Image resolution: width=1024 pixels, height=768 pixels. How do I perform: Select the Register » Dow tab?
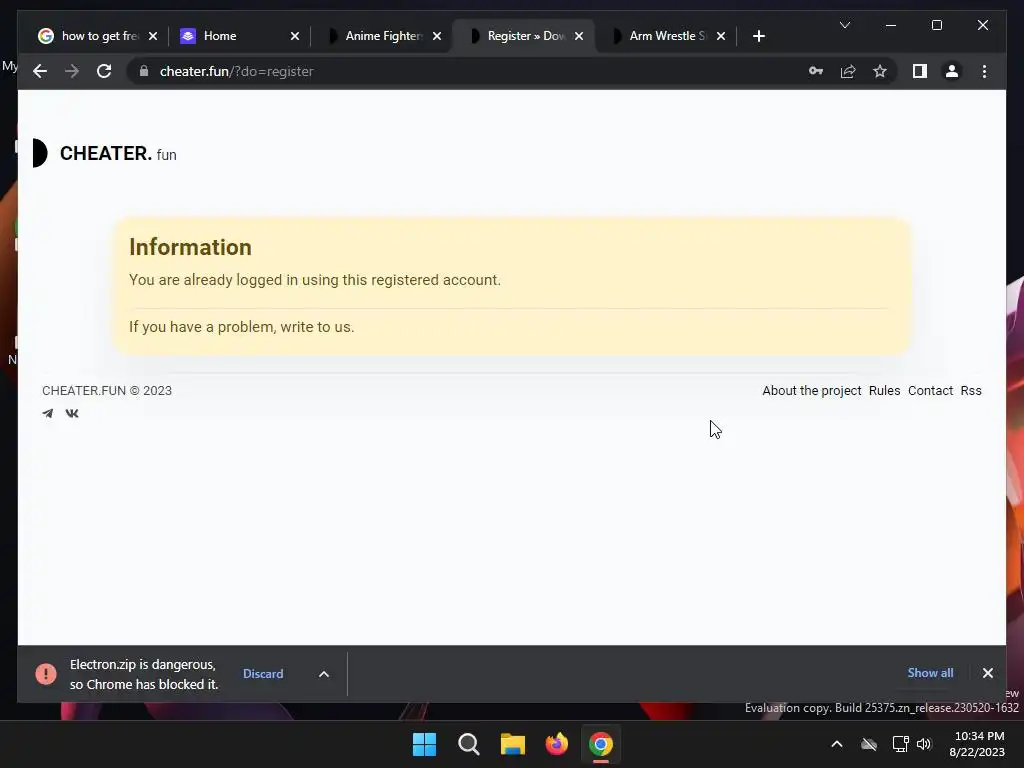point(526,36)
